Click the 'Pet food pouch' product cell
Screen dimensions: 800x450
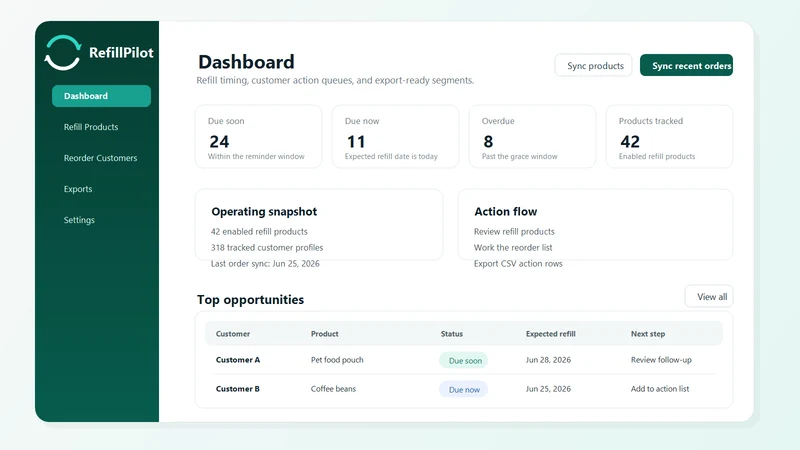(337, 360)
